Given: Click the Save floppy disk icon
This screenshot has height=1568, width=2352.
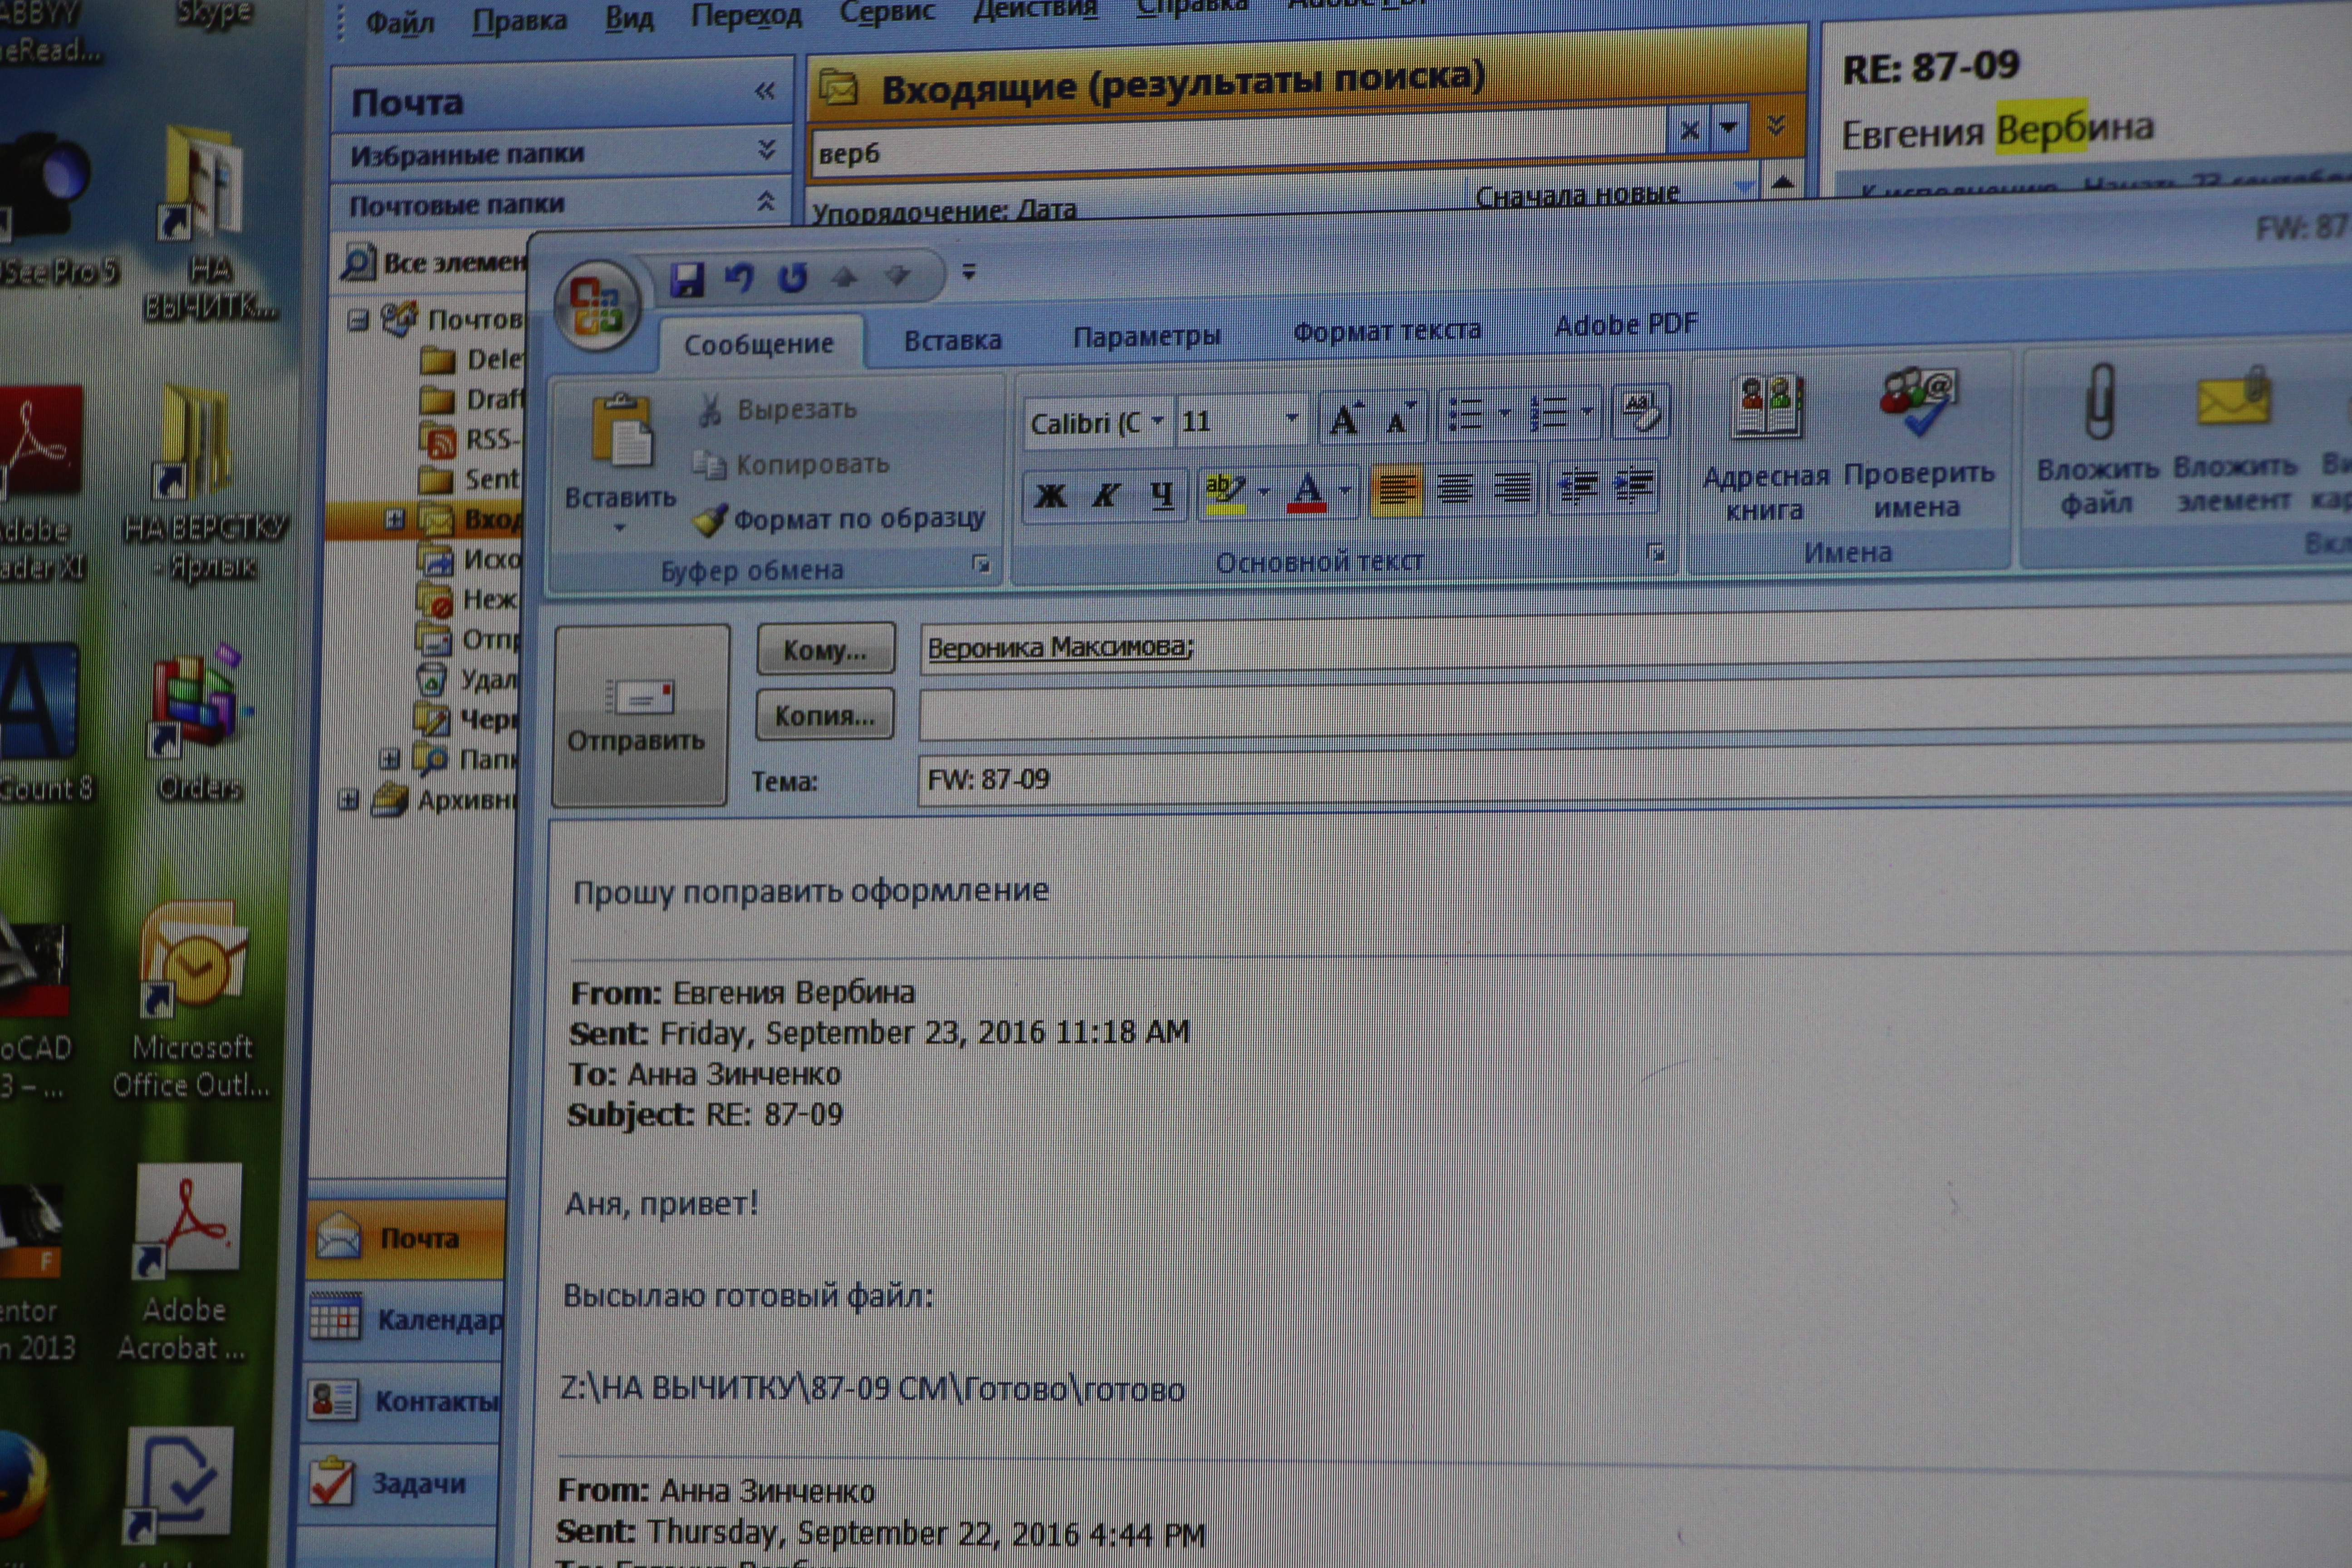Looking at the screenshot, I should click(x=687, y=279).
